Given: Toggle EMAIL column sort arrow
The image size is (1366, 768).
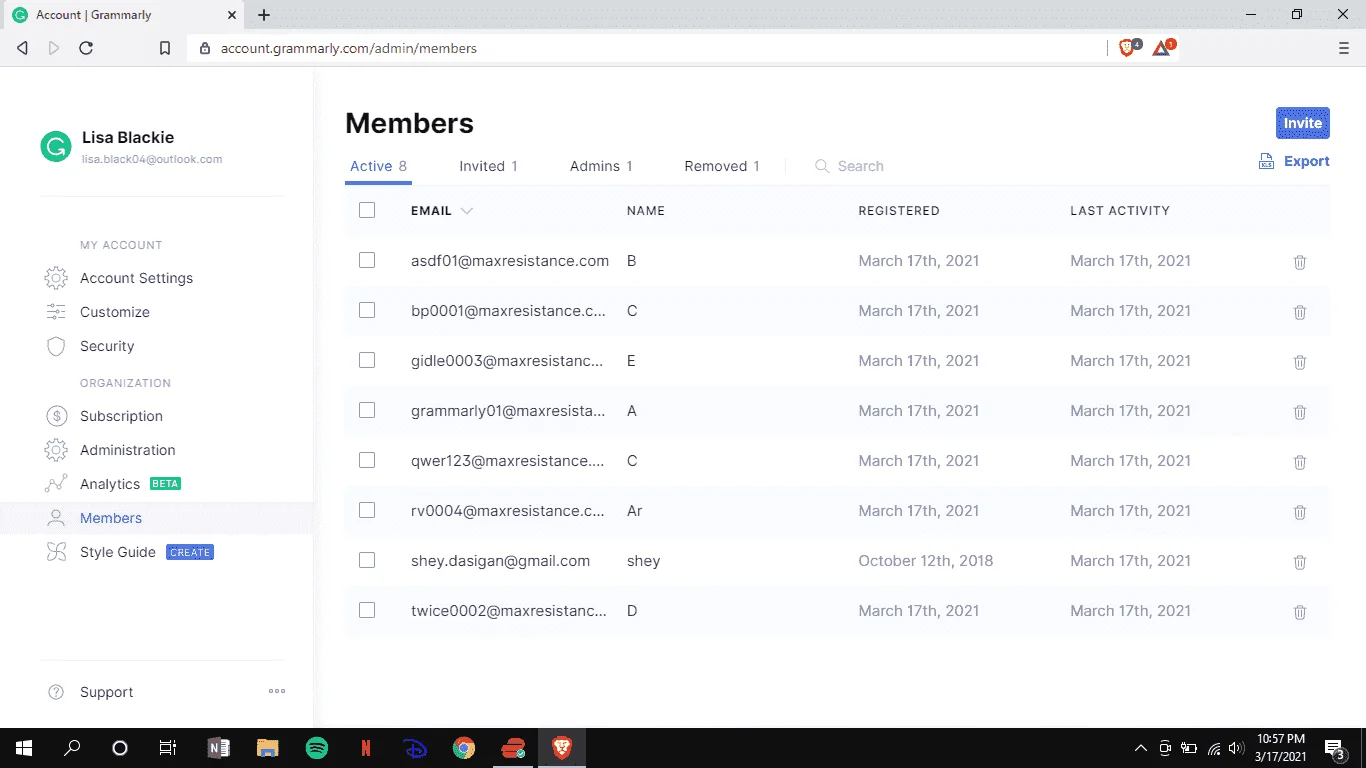Looking at the screenshot, I should (466, 211).
